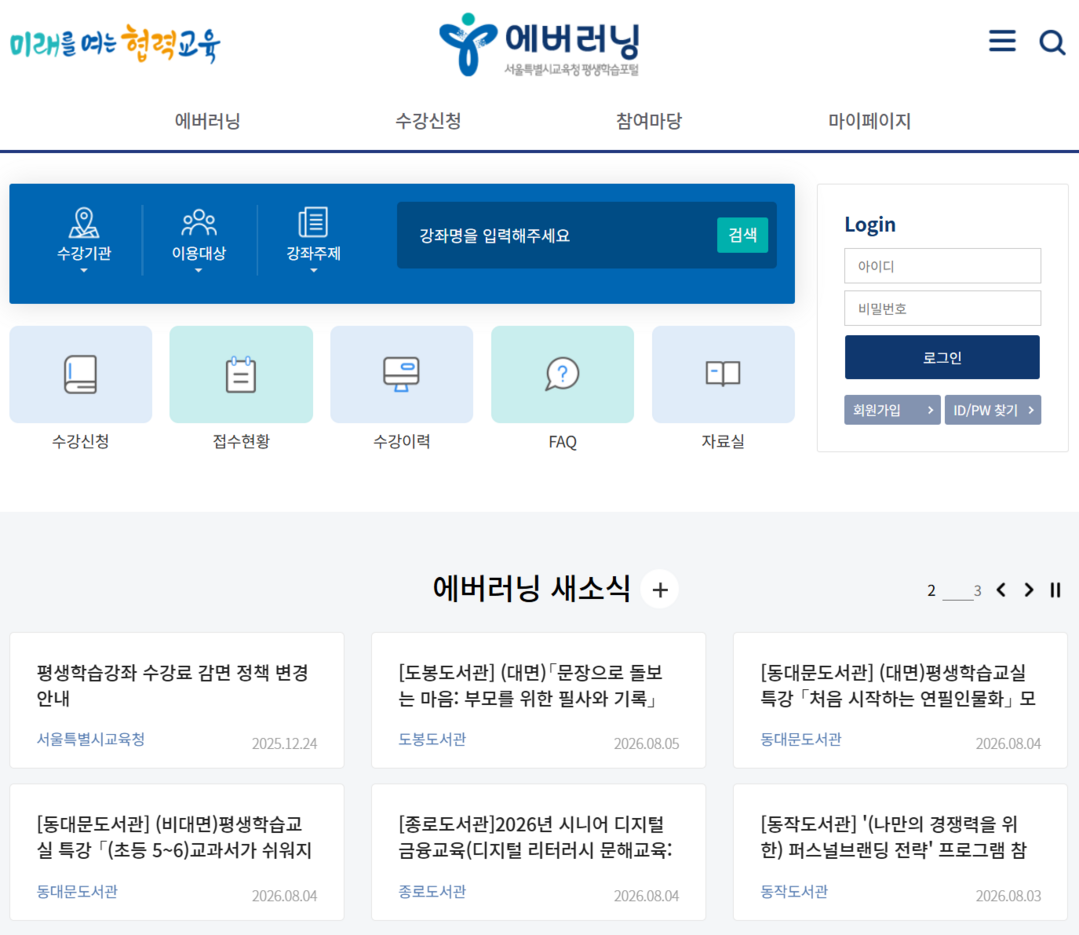
Task: Open the 참여마당 main menu
Action: (x=649, y=121)
